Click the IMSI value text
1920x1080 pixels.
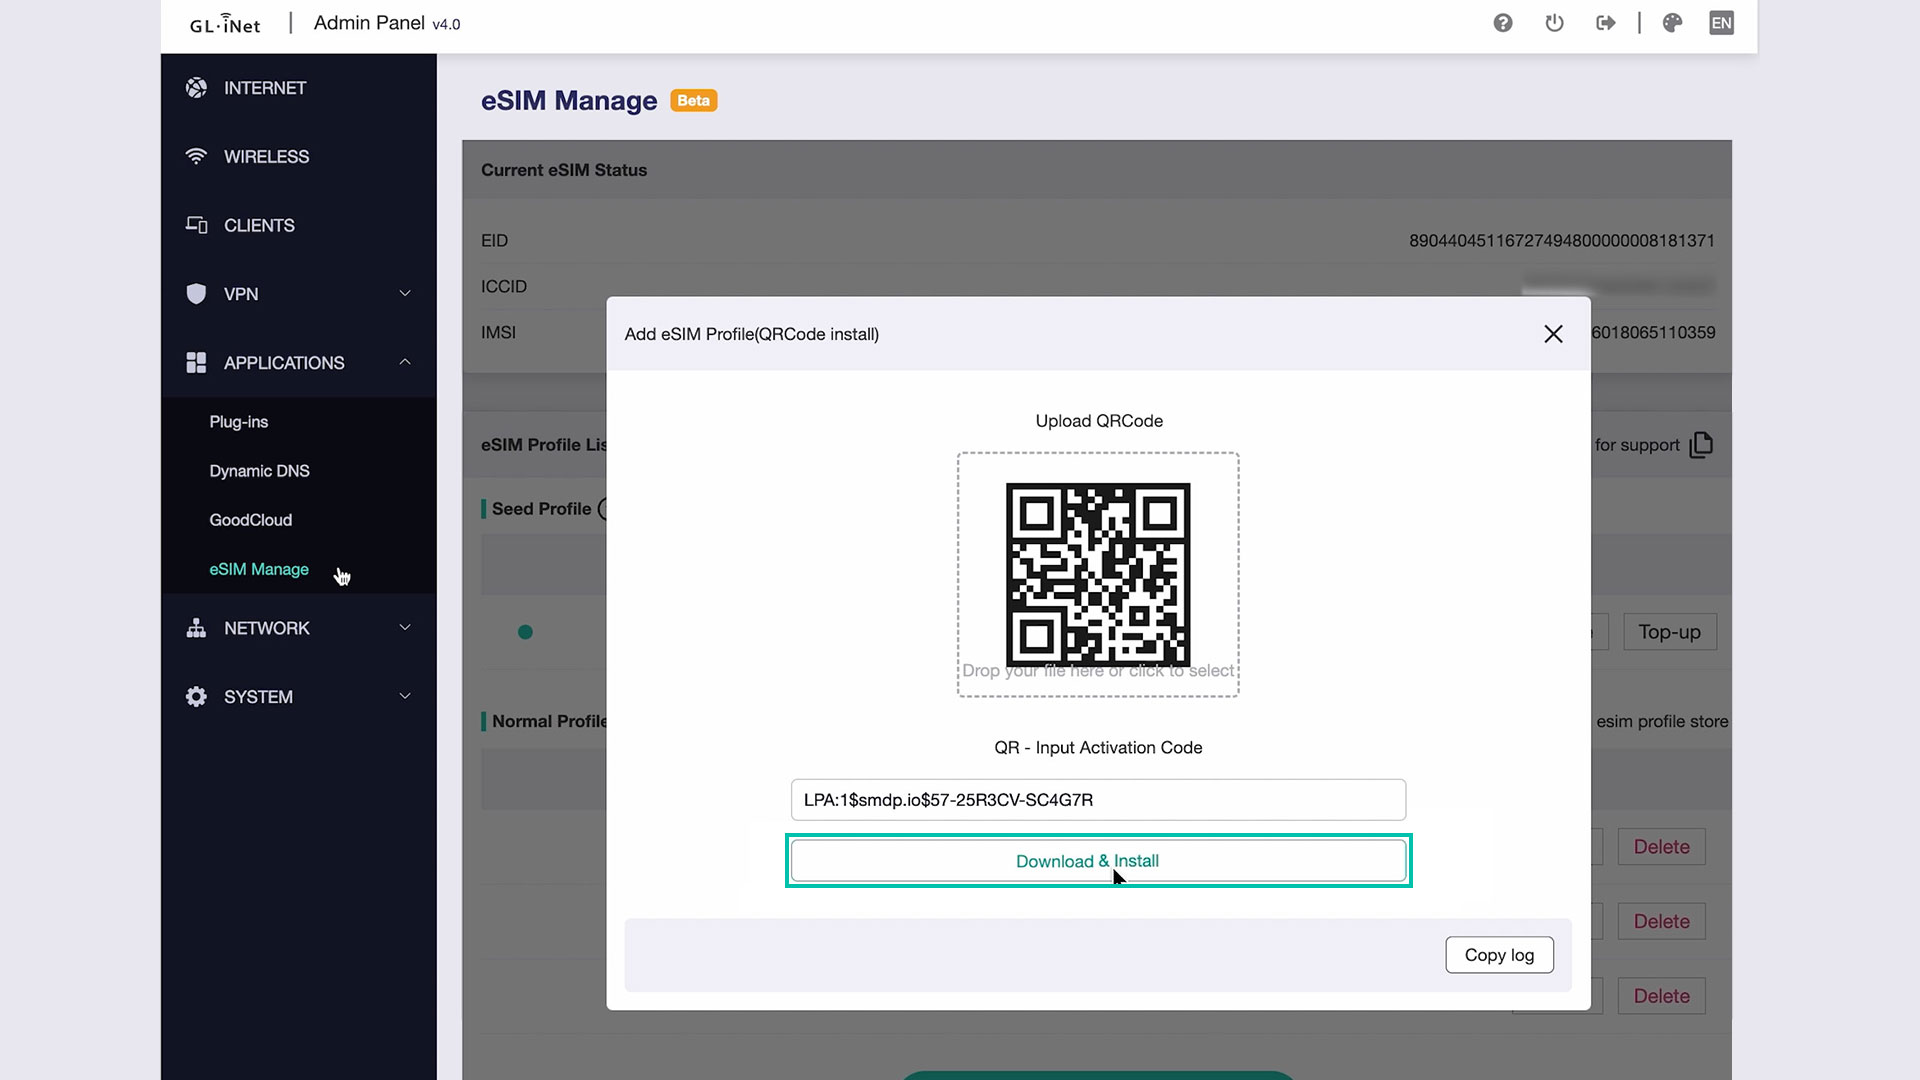(1653, 333)
